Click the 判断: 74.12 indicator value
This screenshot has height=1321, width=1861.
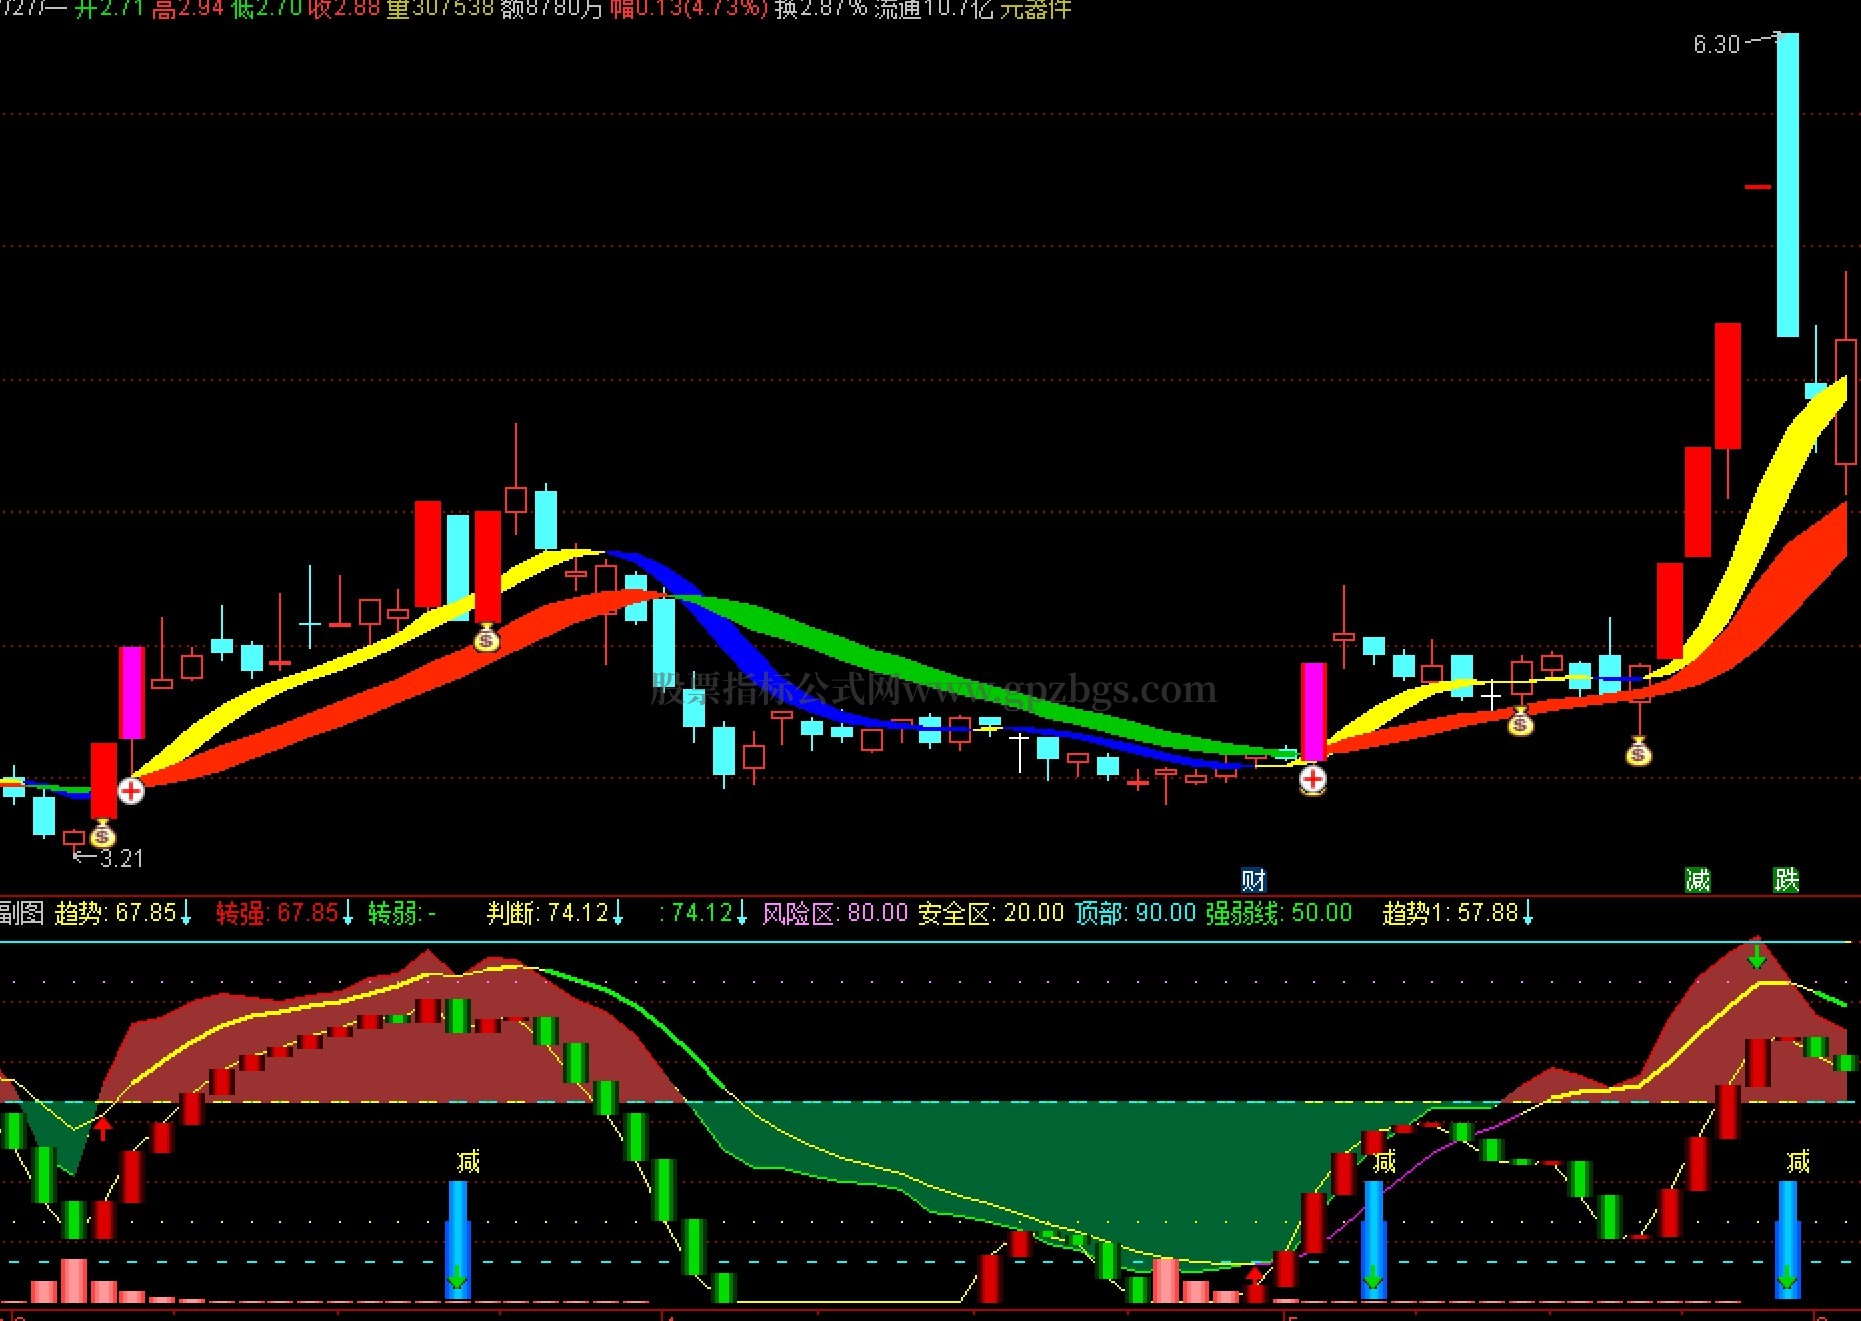(555, 913)
